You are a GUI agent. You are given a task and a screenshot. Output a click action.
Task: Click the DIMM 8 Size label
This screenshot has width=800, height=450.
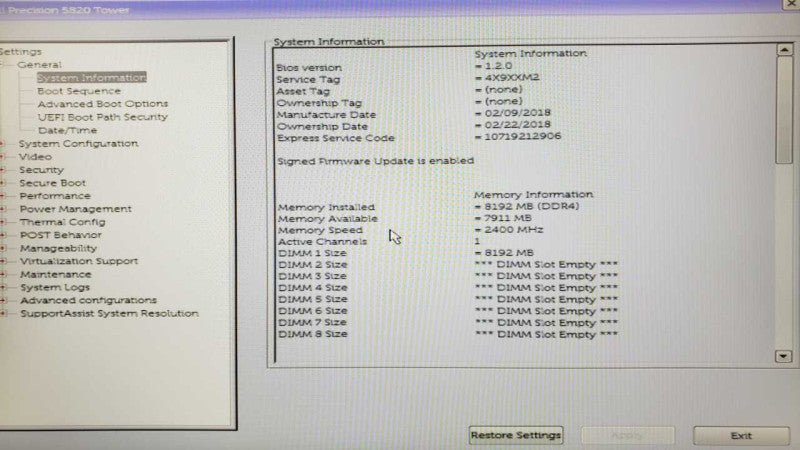click(x=313, y=334)
